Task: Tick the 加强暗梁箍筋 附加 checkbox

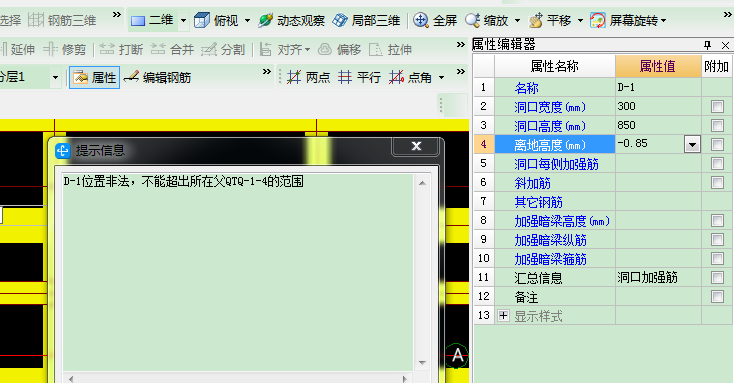Action: [x=717, y=258]
